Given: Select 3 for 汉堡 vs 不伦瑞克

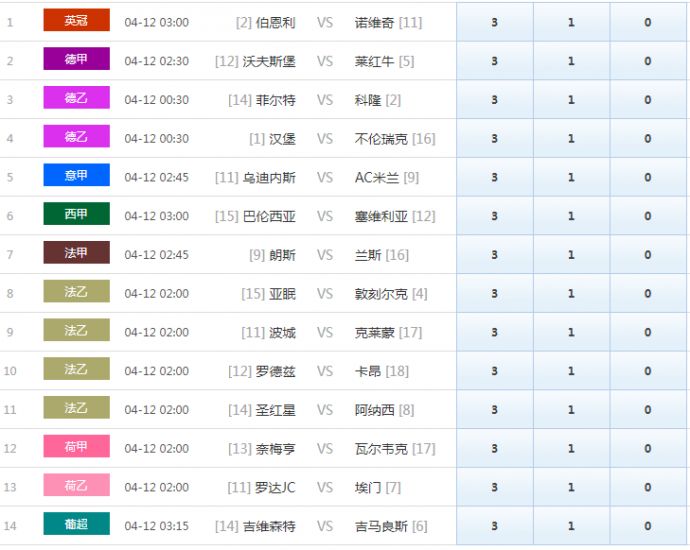Looking at the screenshot, I should [x=495, y=138].
